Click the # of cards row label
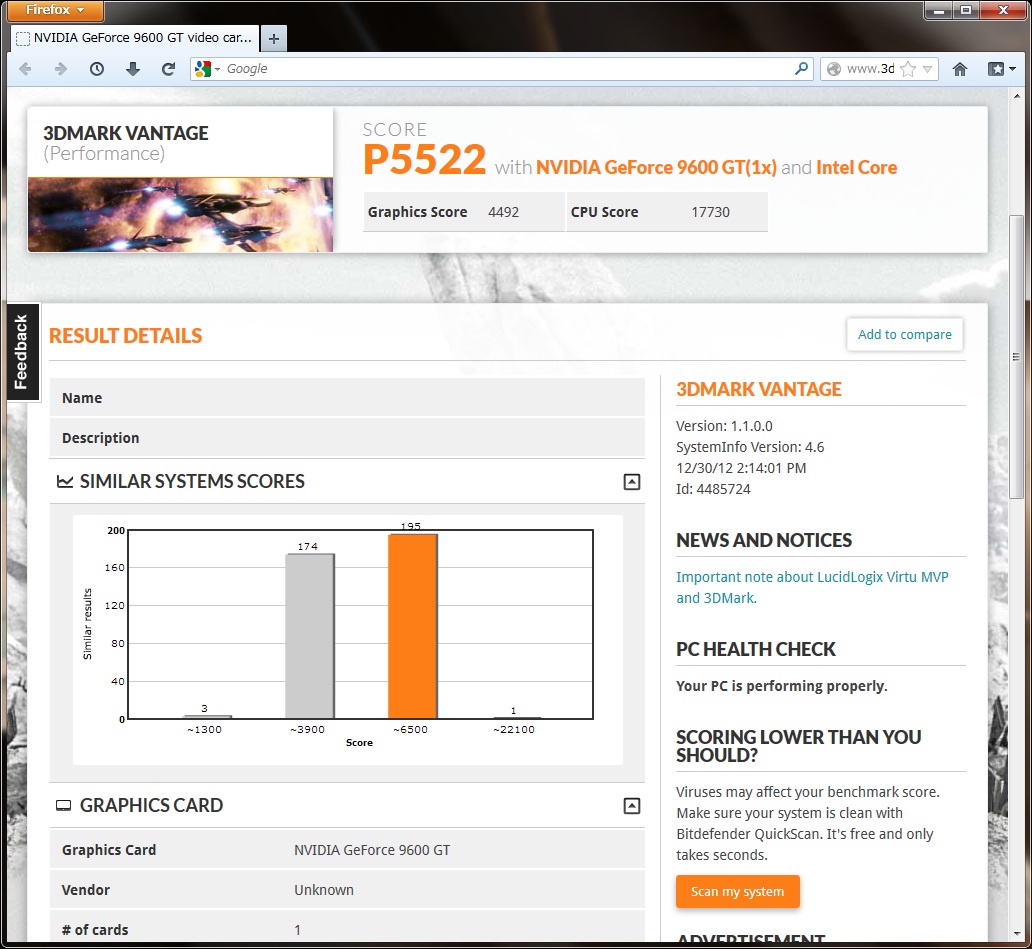 tap(95, 930)
